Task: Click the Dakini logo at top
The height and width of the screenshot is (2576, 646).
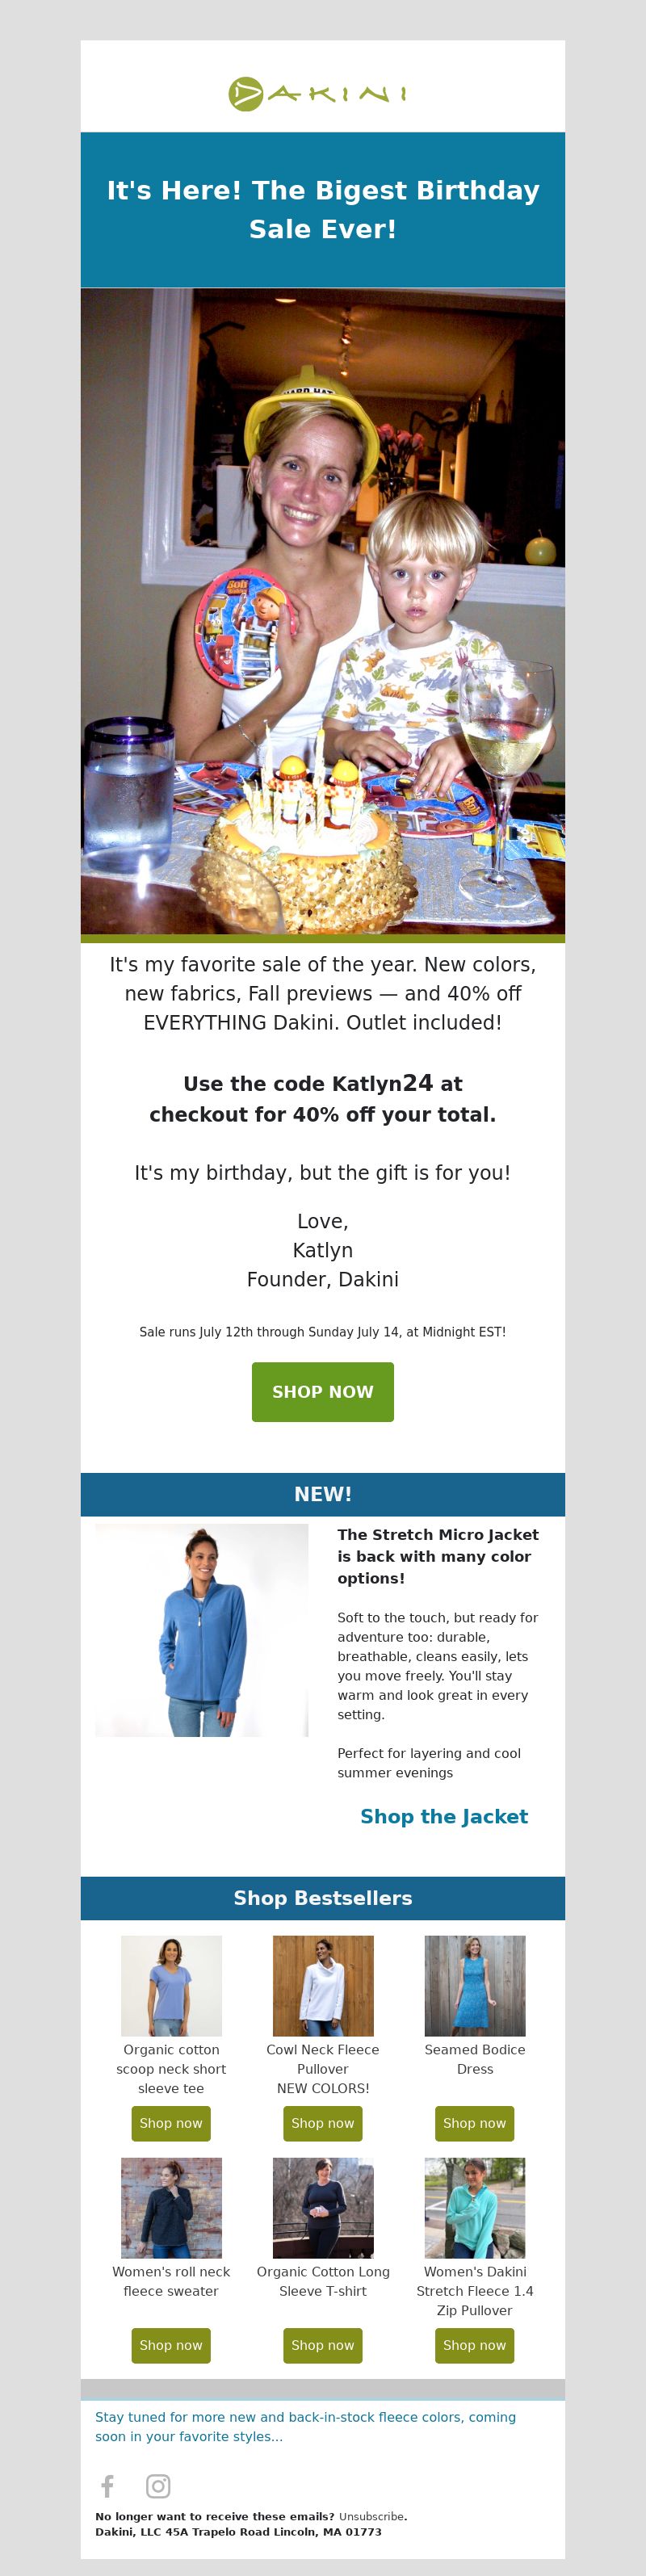Action: [318, 94]
